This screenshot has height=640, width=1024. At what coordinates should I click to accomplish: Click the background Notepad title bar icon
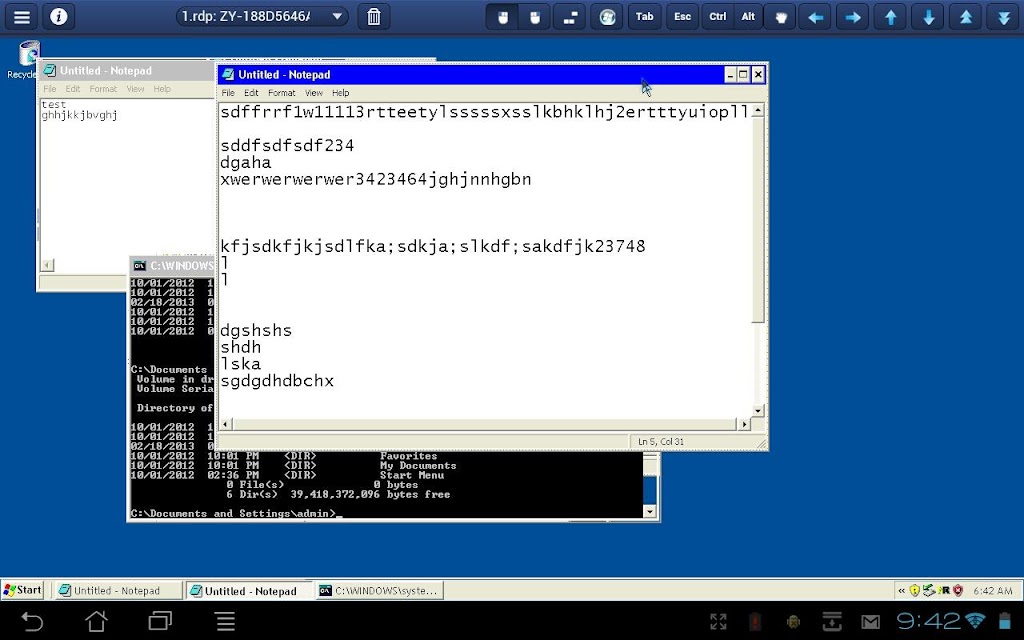point(50,71)
